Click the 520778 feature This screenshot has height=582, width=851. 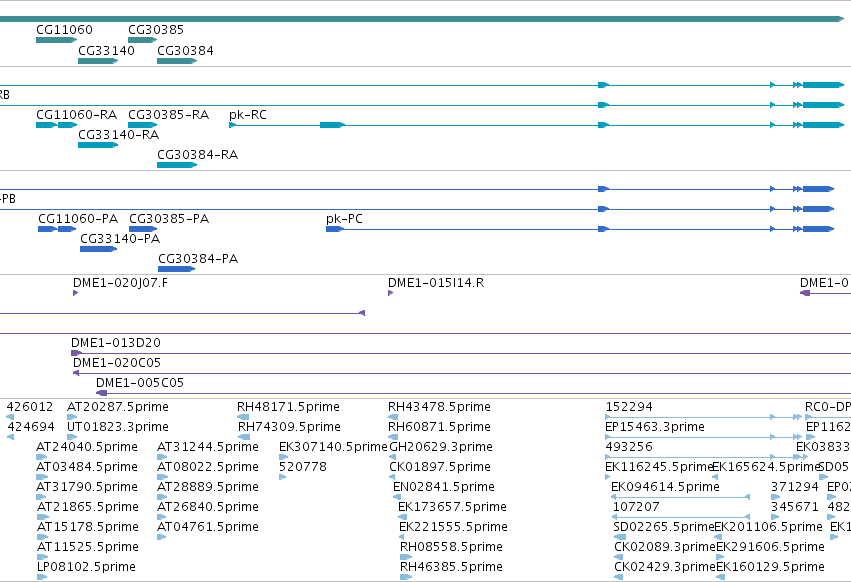(282, 477)
